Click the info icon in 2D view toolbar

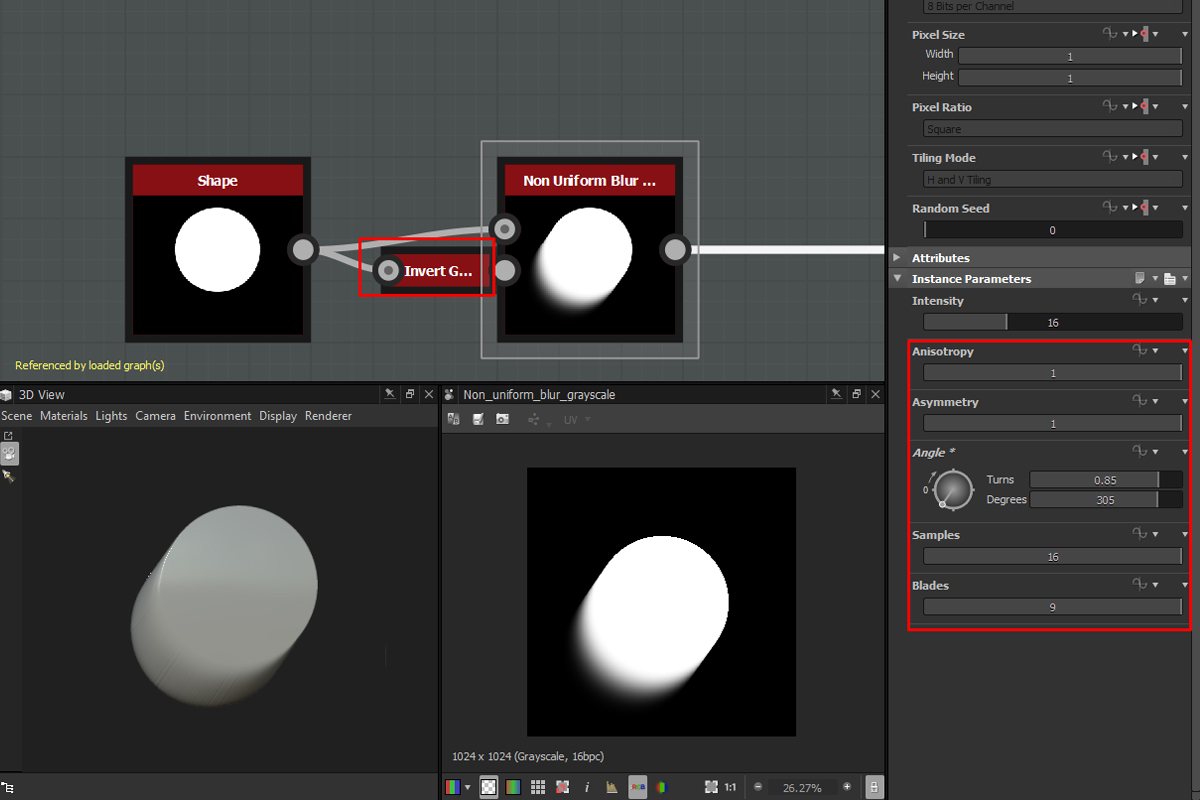point(587,787)
